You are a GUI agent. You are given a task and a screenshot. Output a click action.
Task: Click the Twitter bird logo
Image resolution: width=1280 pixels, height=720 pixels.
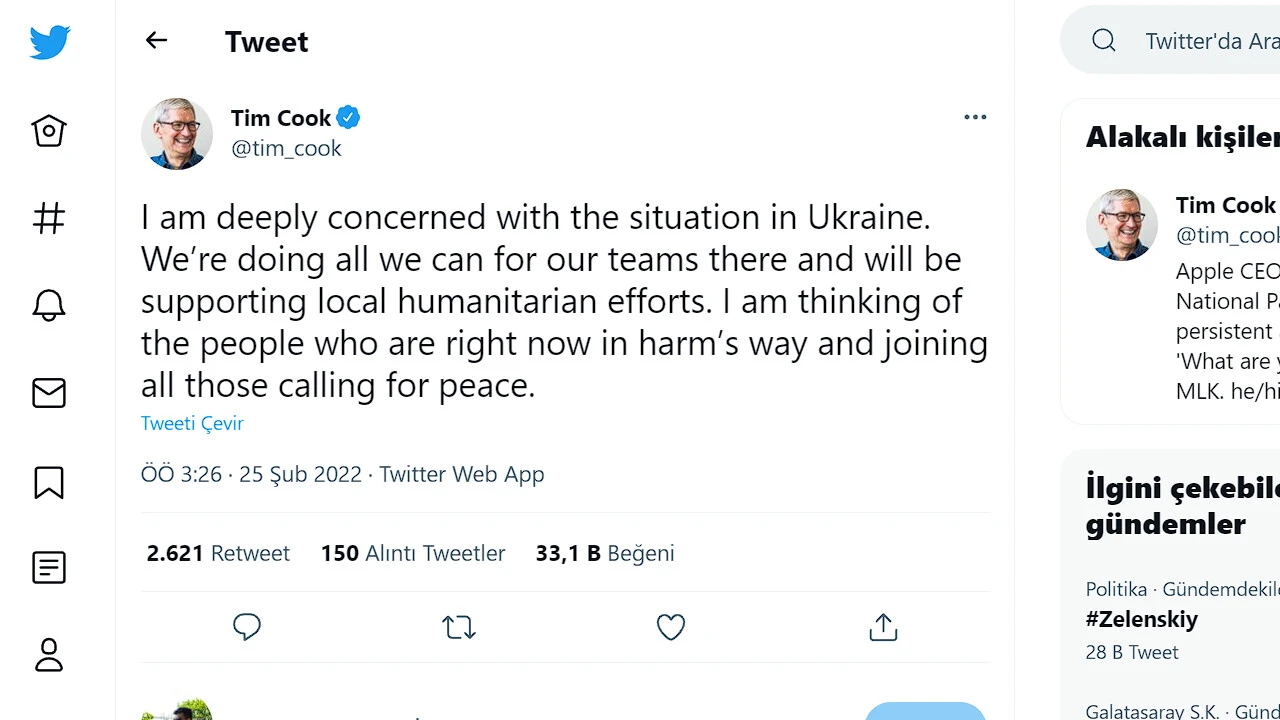[x=49, y=42]
